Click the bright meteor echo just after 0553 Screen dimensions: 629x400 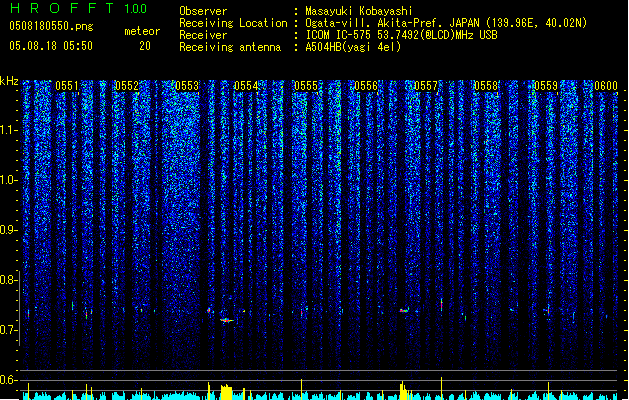tap(227, 320)
